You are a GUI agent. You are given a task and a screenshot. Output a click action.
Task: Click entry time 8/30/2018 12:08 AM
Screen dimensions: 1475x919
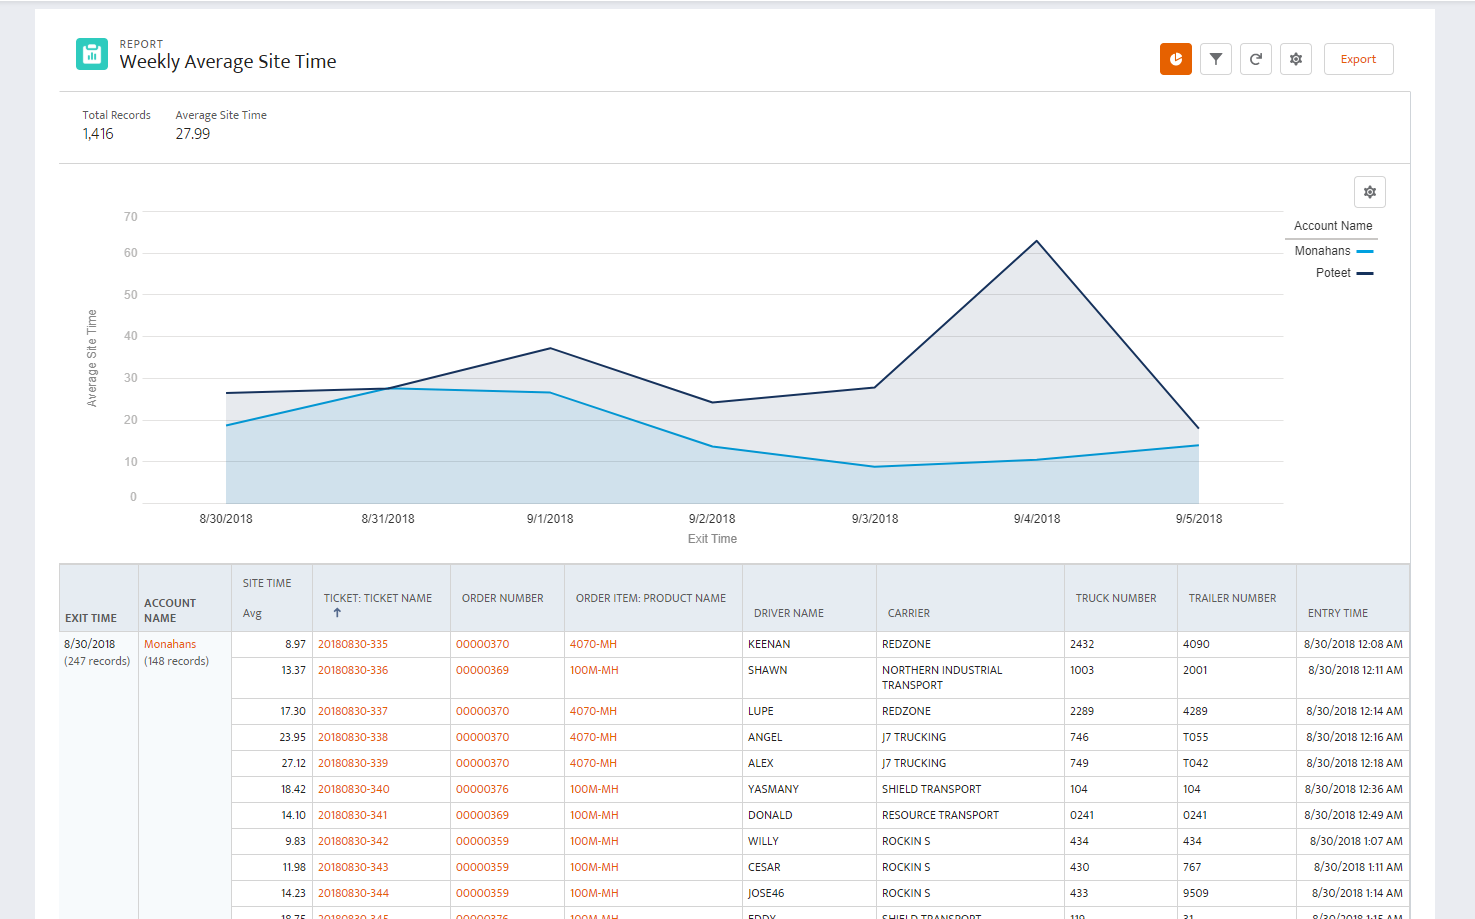click(1353, 644)
